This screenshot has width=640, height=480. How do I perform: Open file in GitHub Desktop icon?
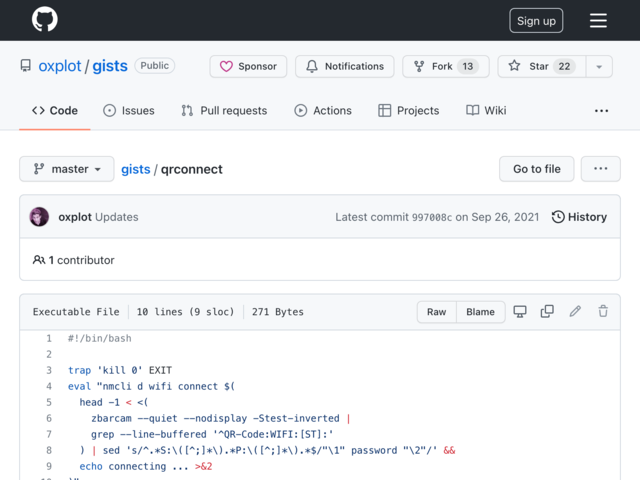click(x=520, y=312)
